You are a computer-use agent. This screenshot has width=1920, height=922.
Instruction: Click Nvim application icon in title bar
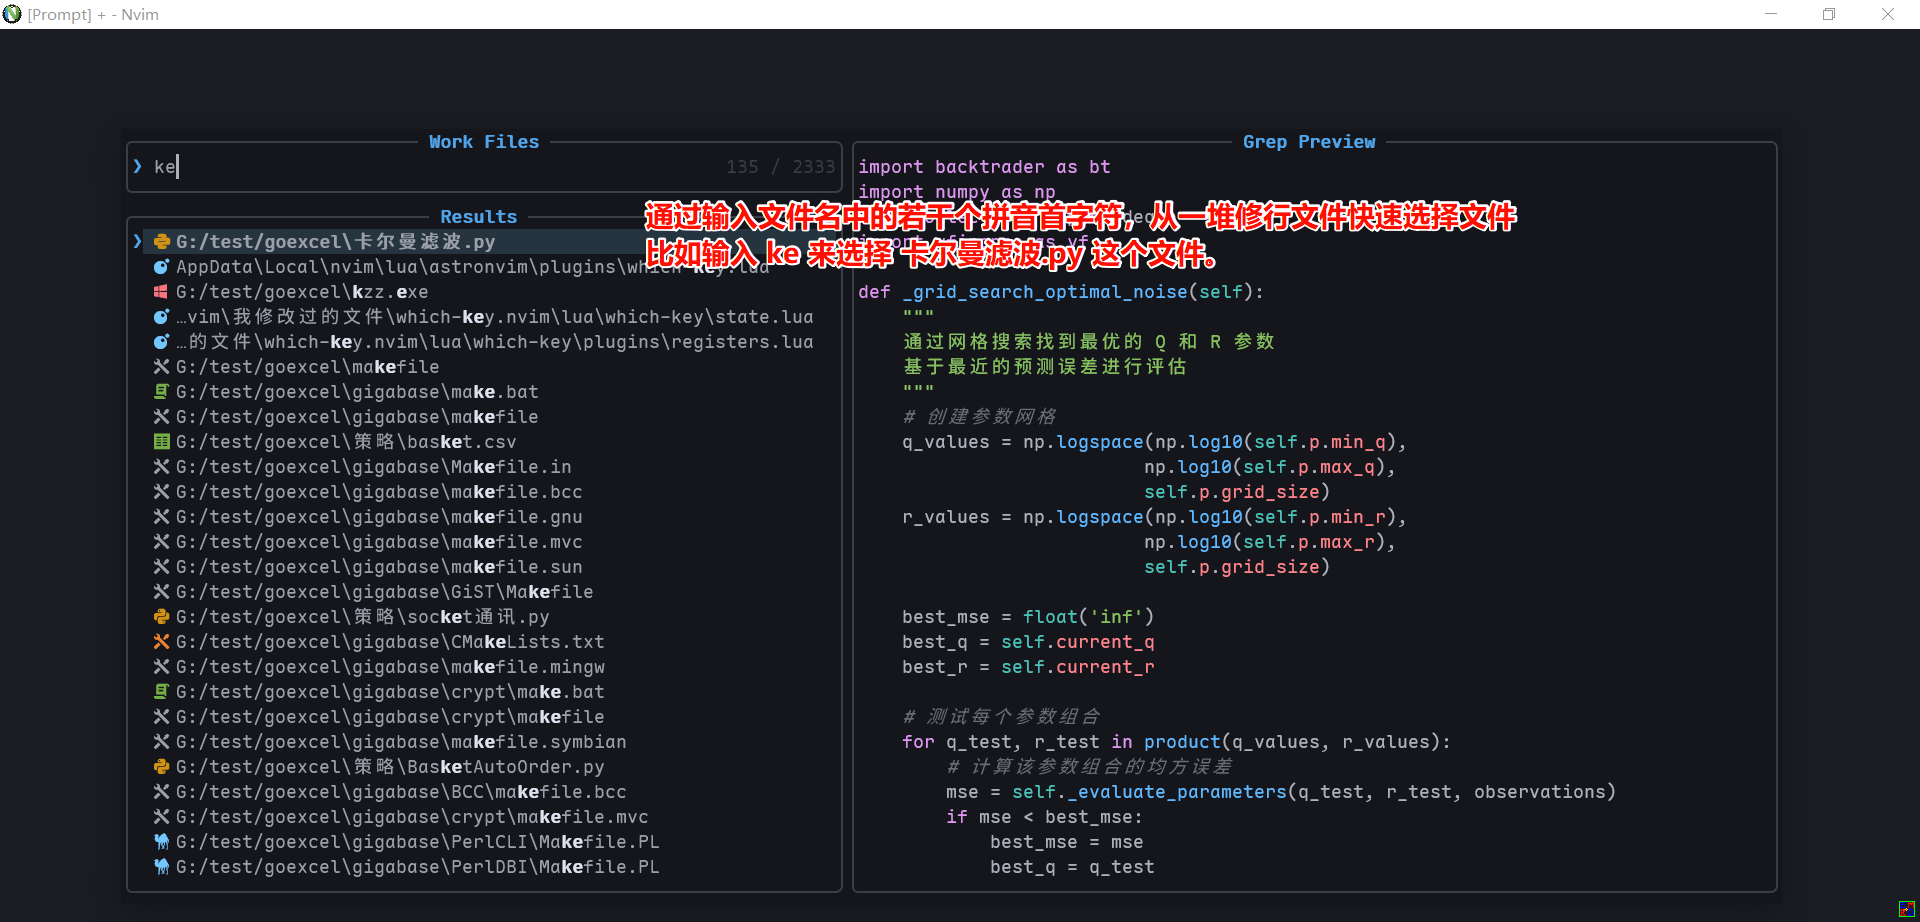(12, 14)
